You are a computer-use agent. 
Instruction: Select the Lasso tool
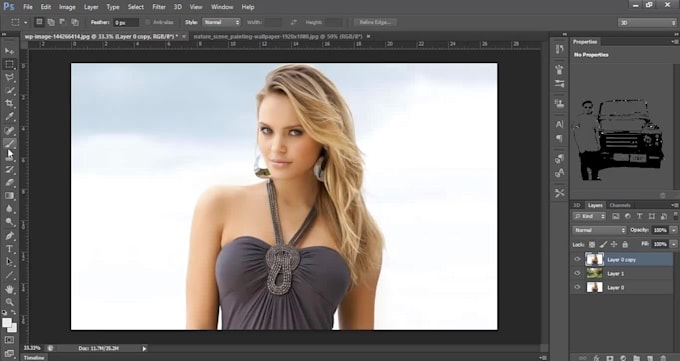pyautogui.click(x=10, y=78)
